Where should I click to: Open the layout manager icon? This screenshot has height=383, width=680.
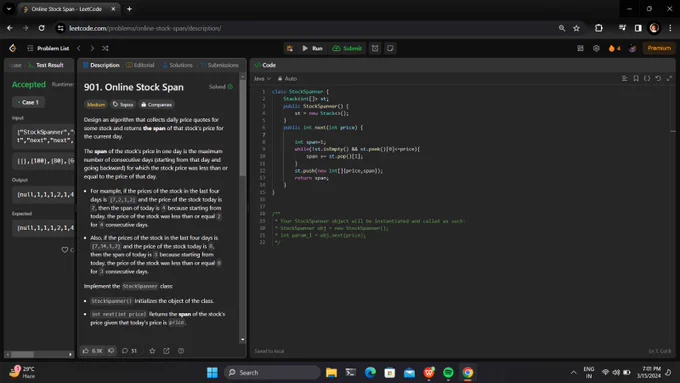[x=580, y=48]
